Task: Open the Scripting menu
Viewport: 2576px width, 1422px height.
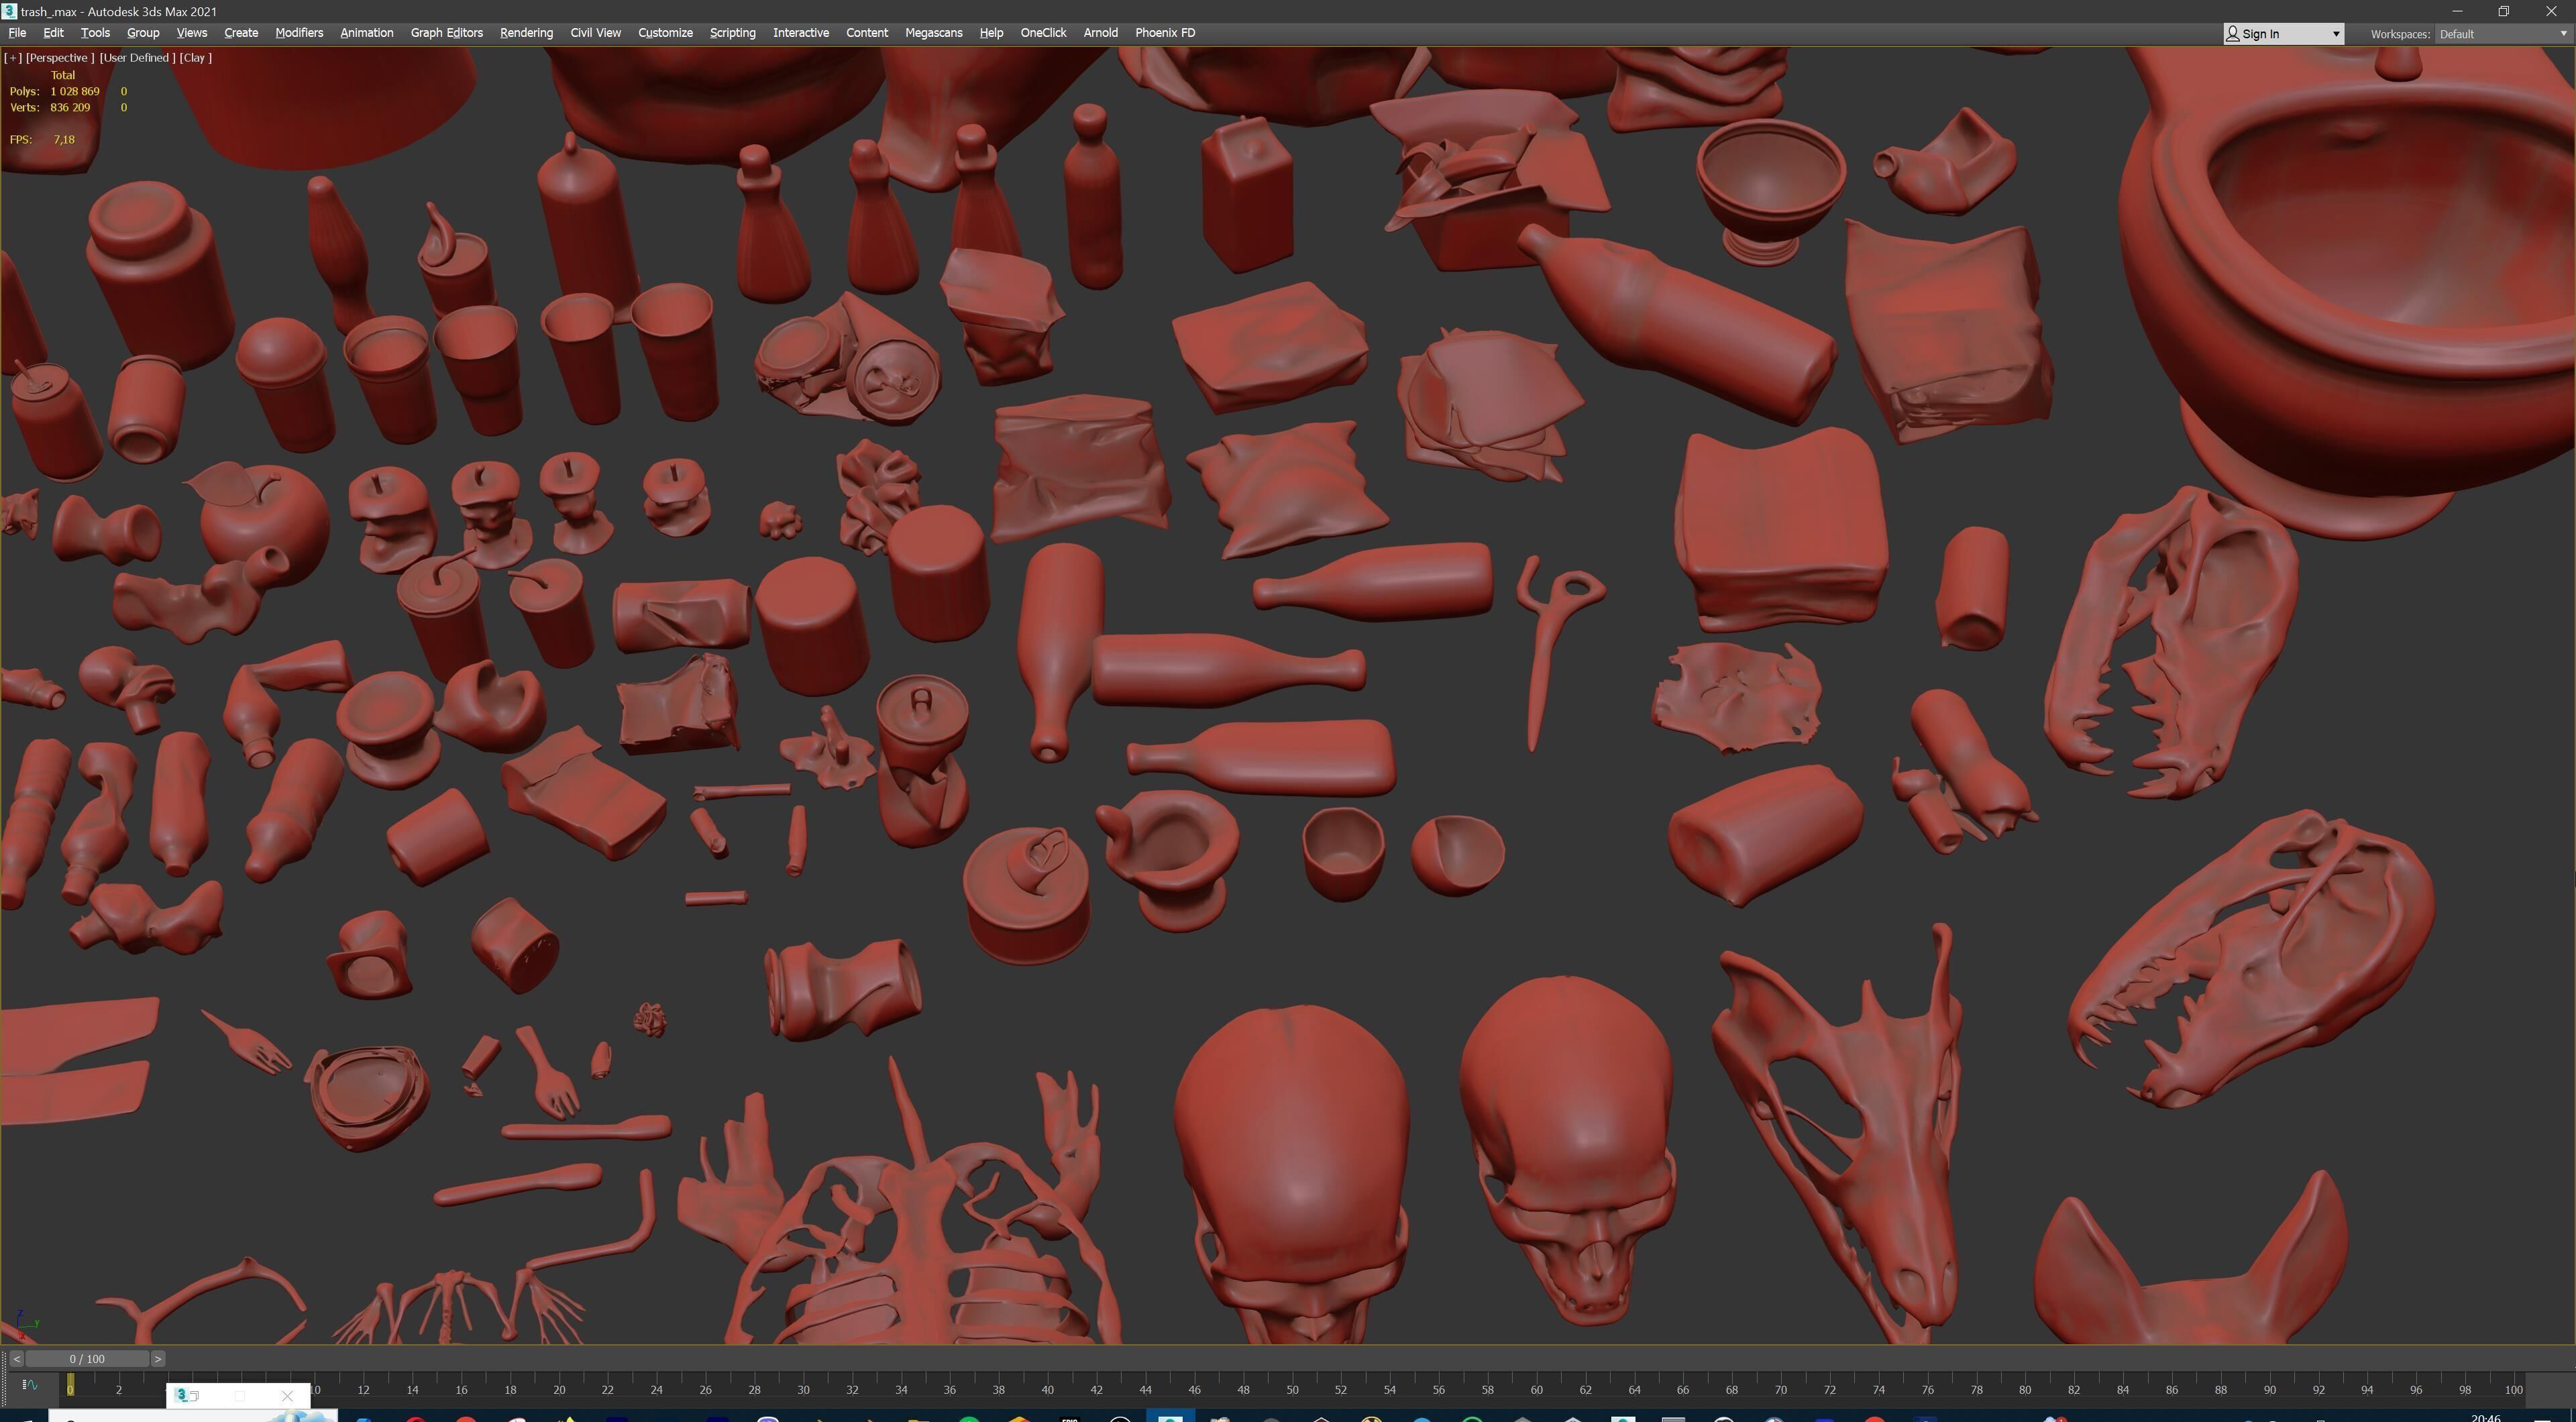Action: coord(732,33)
